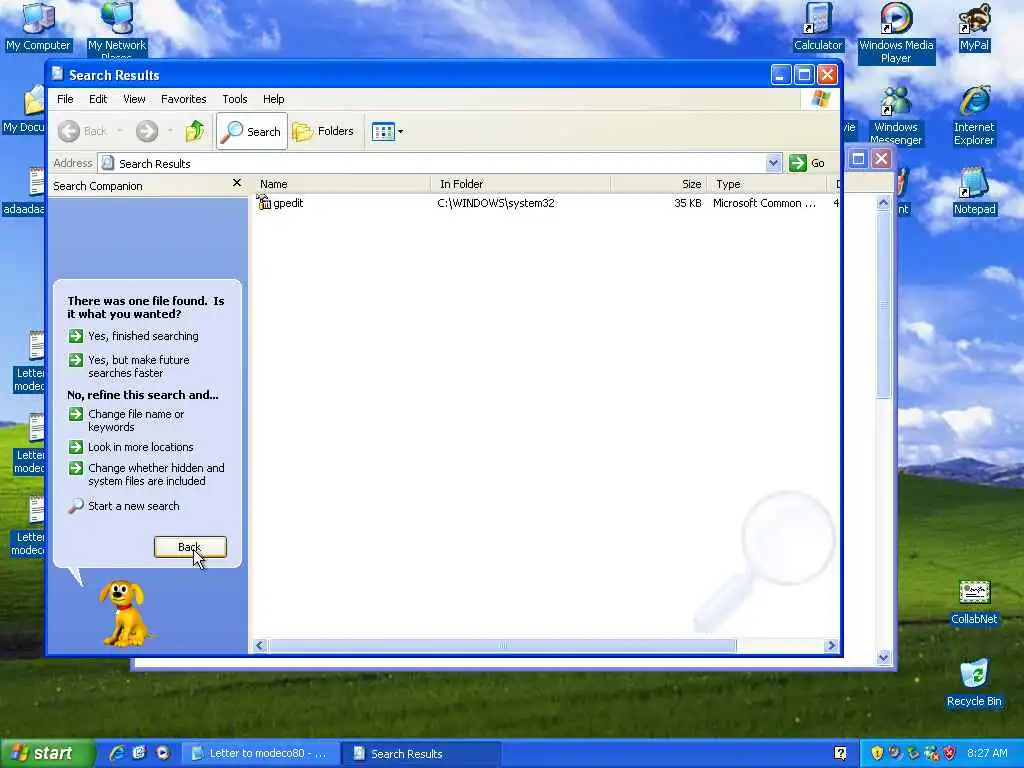Open My Computer desktop icon
Viewport: 1024px width, 768px height.
pyautogui.click(x=38, y=27)
